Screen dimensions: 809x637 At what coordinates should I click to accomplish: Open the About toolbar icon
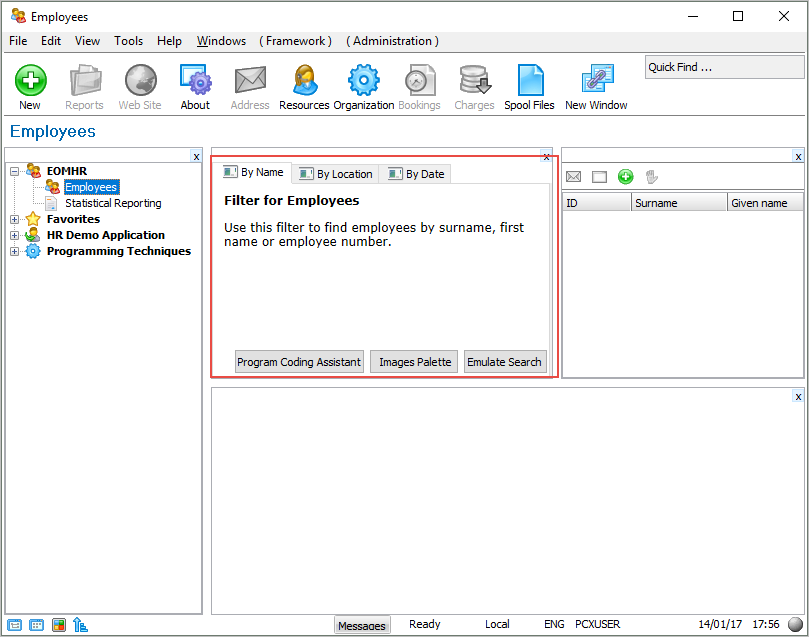[x=195, y=80]
